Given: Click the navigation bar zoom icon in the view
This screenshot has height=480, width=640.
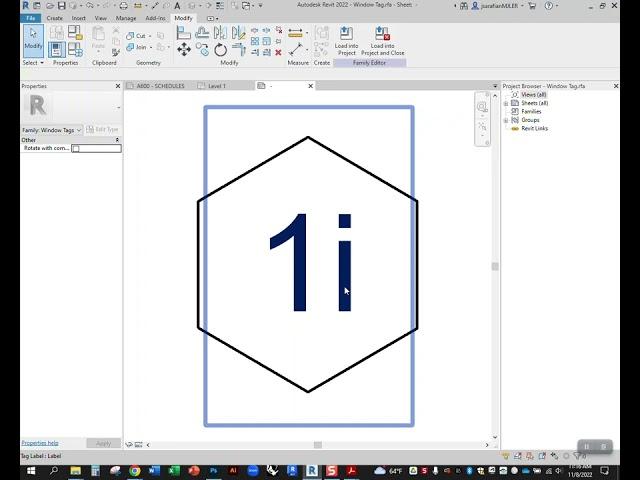Looking at the screenshot, I should (482, 107).
